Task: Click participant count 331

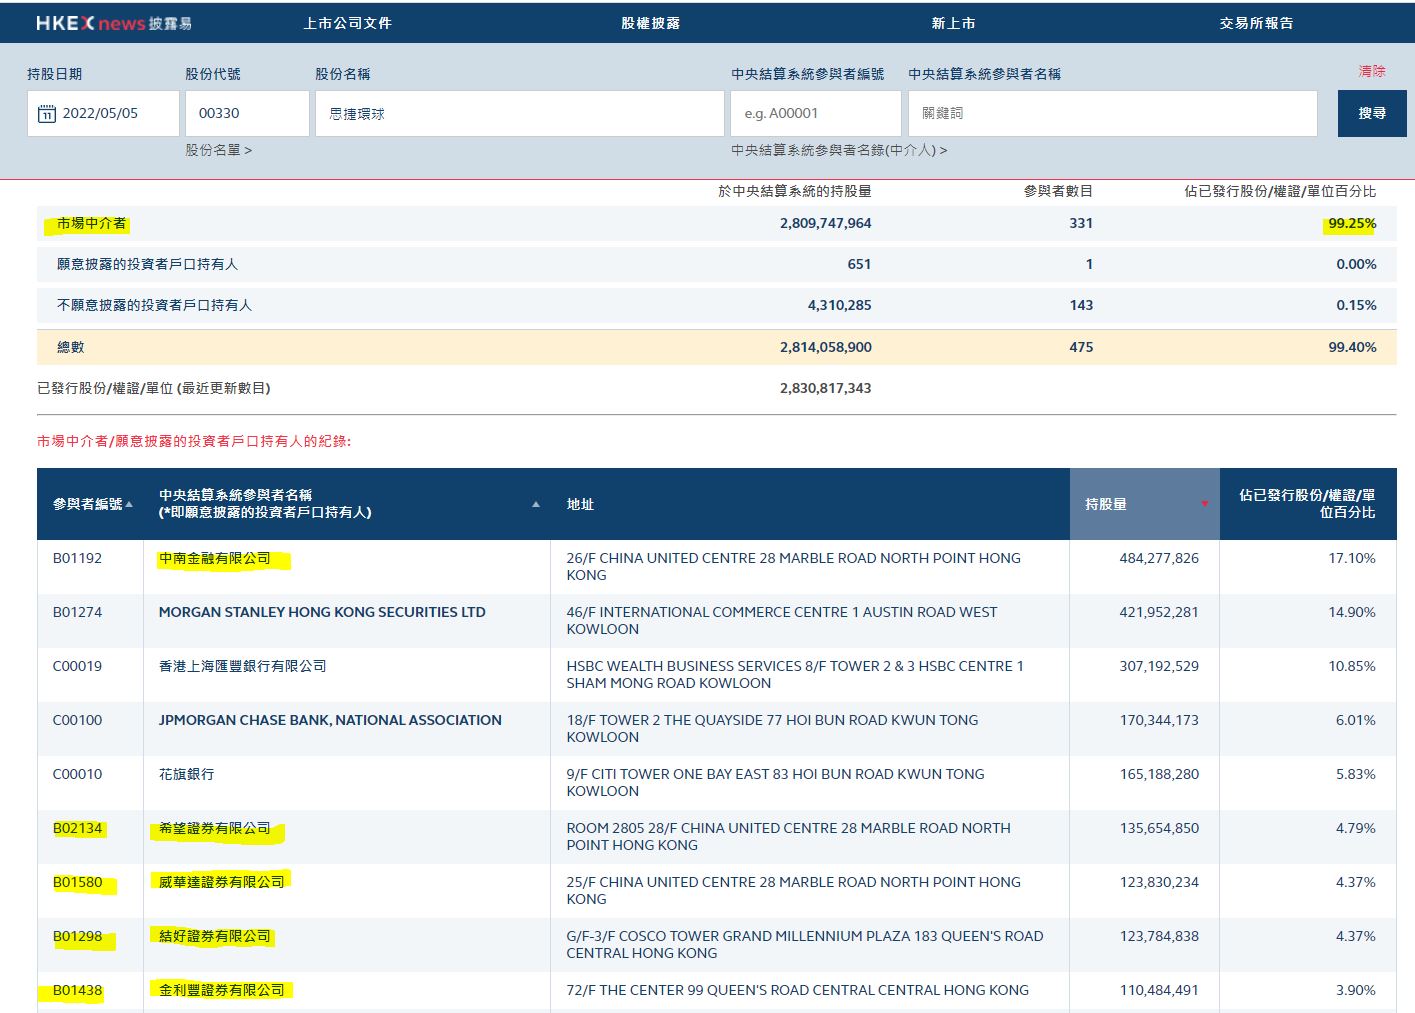Action: pos(1081,224)
